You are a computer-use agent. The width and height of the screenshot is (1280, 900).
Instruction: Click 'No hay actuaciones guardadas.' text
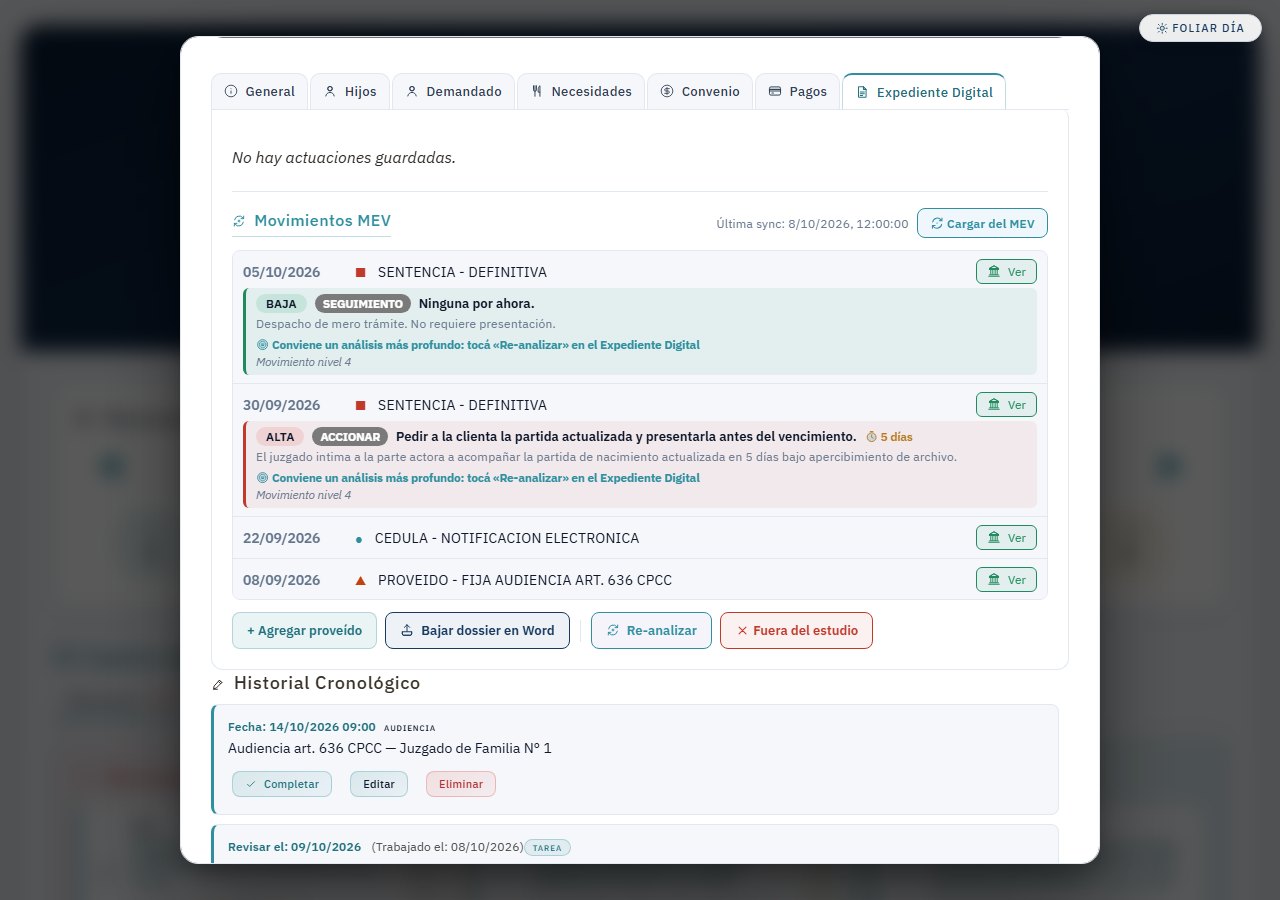coord(344,157)
